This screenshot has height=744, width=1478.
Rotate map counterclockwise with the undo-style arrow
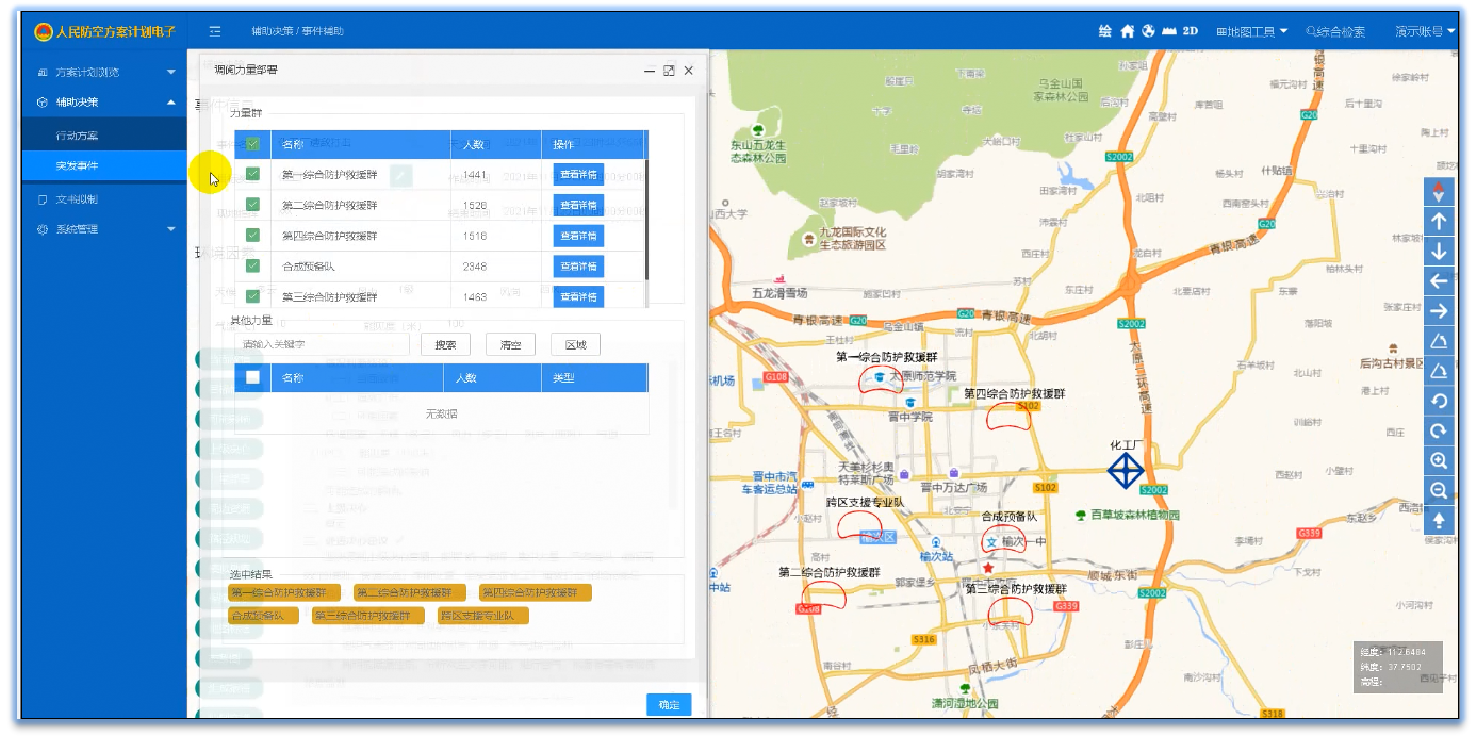[1439, 401]
